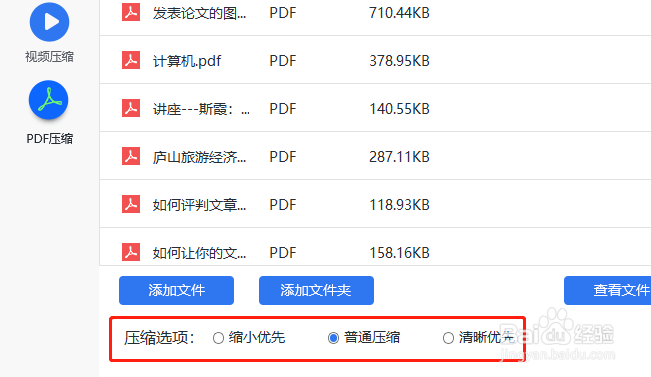Click PDF icon beside 发表论文的图...
This screenshot has height=377, width=651.
click(x=131, y=12)
